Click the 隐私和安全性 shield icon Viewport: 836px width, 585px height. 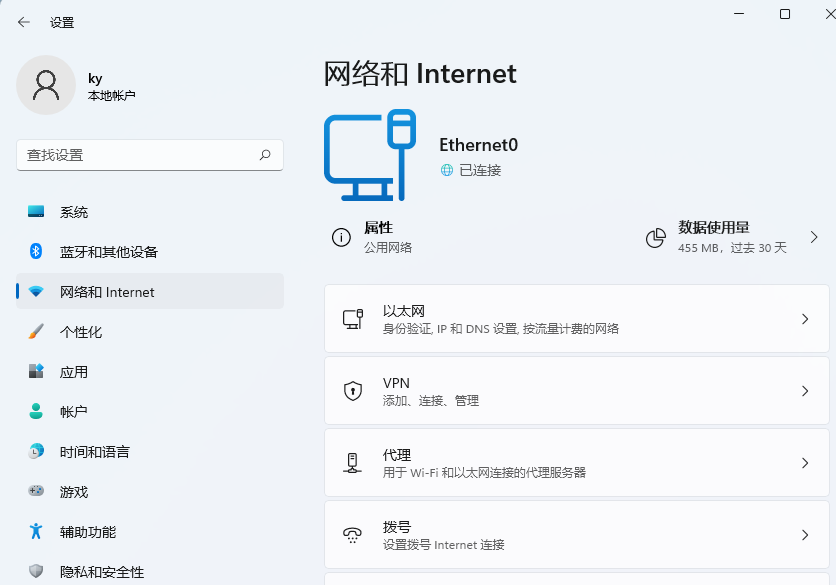[x=37, y=572]
